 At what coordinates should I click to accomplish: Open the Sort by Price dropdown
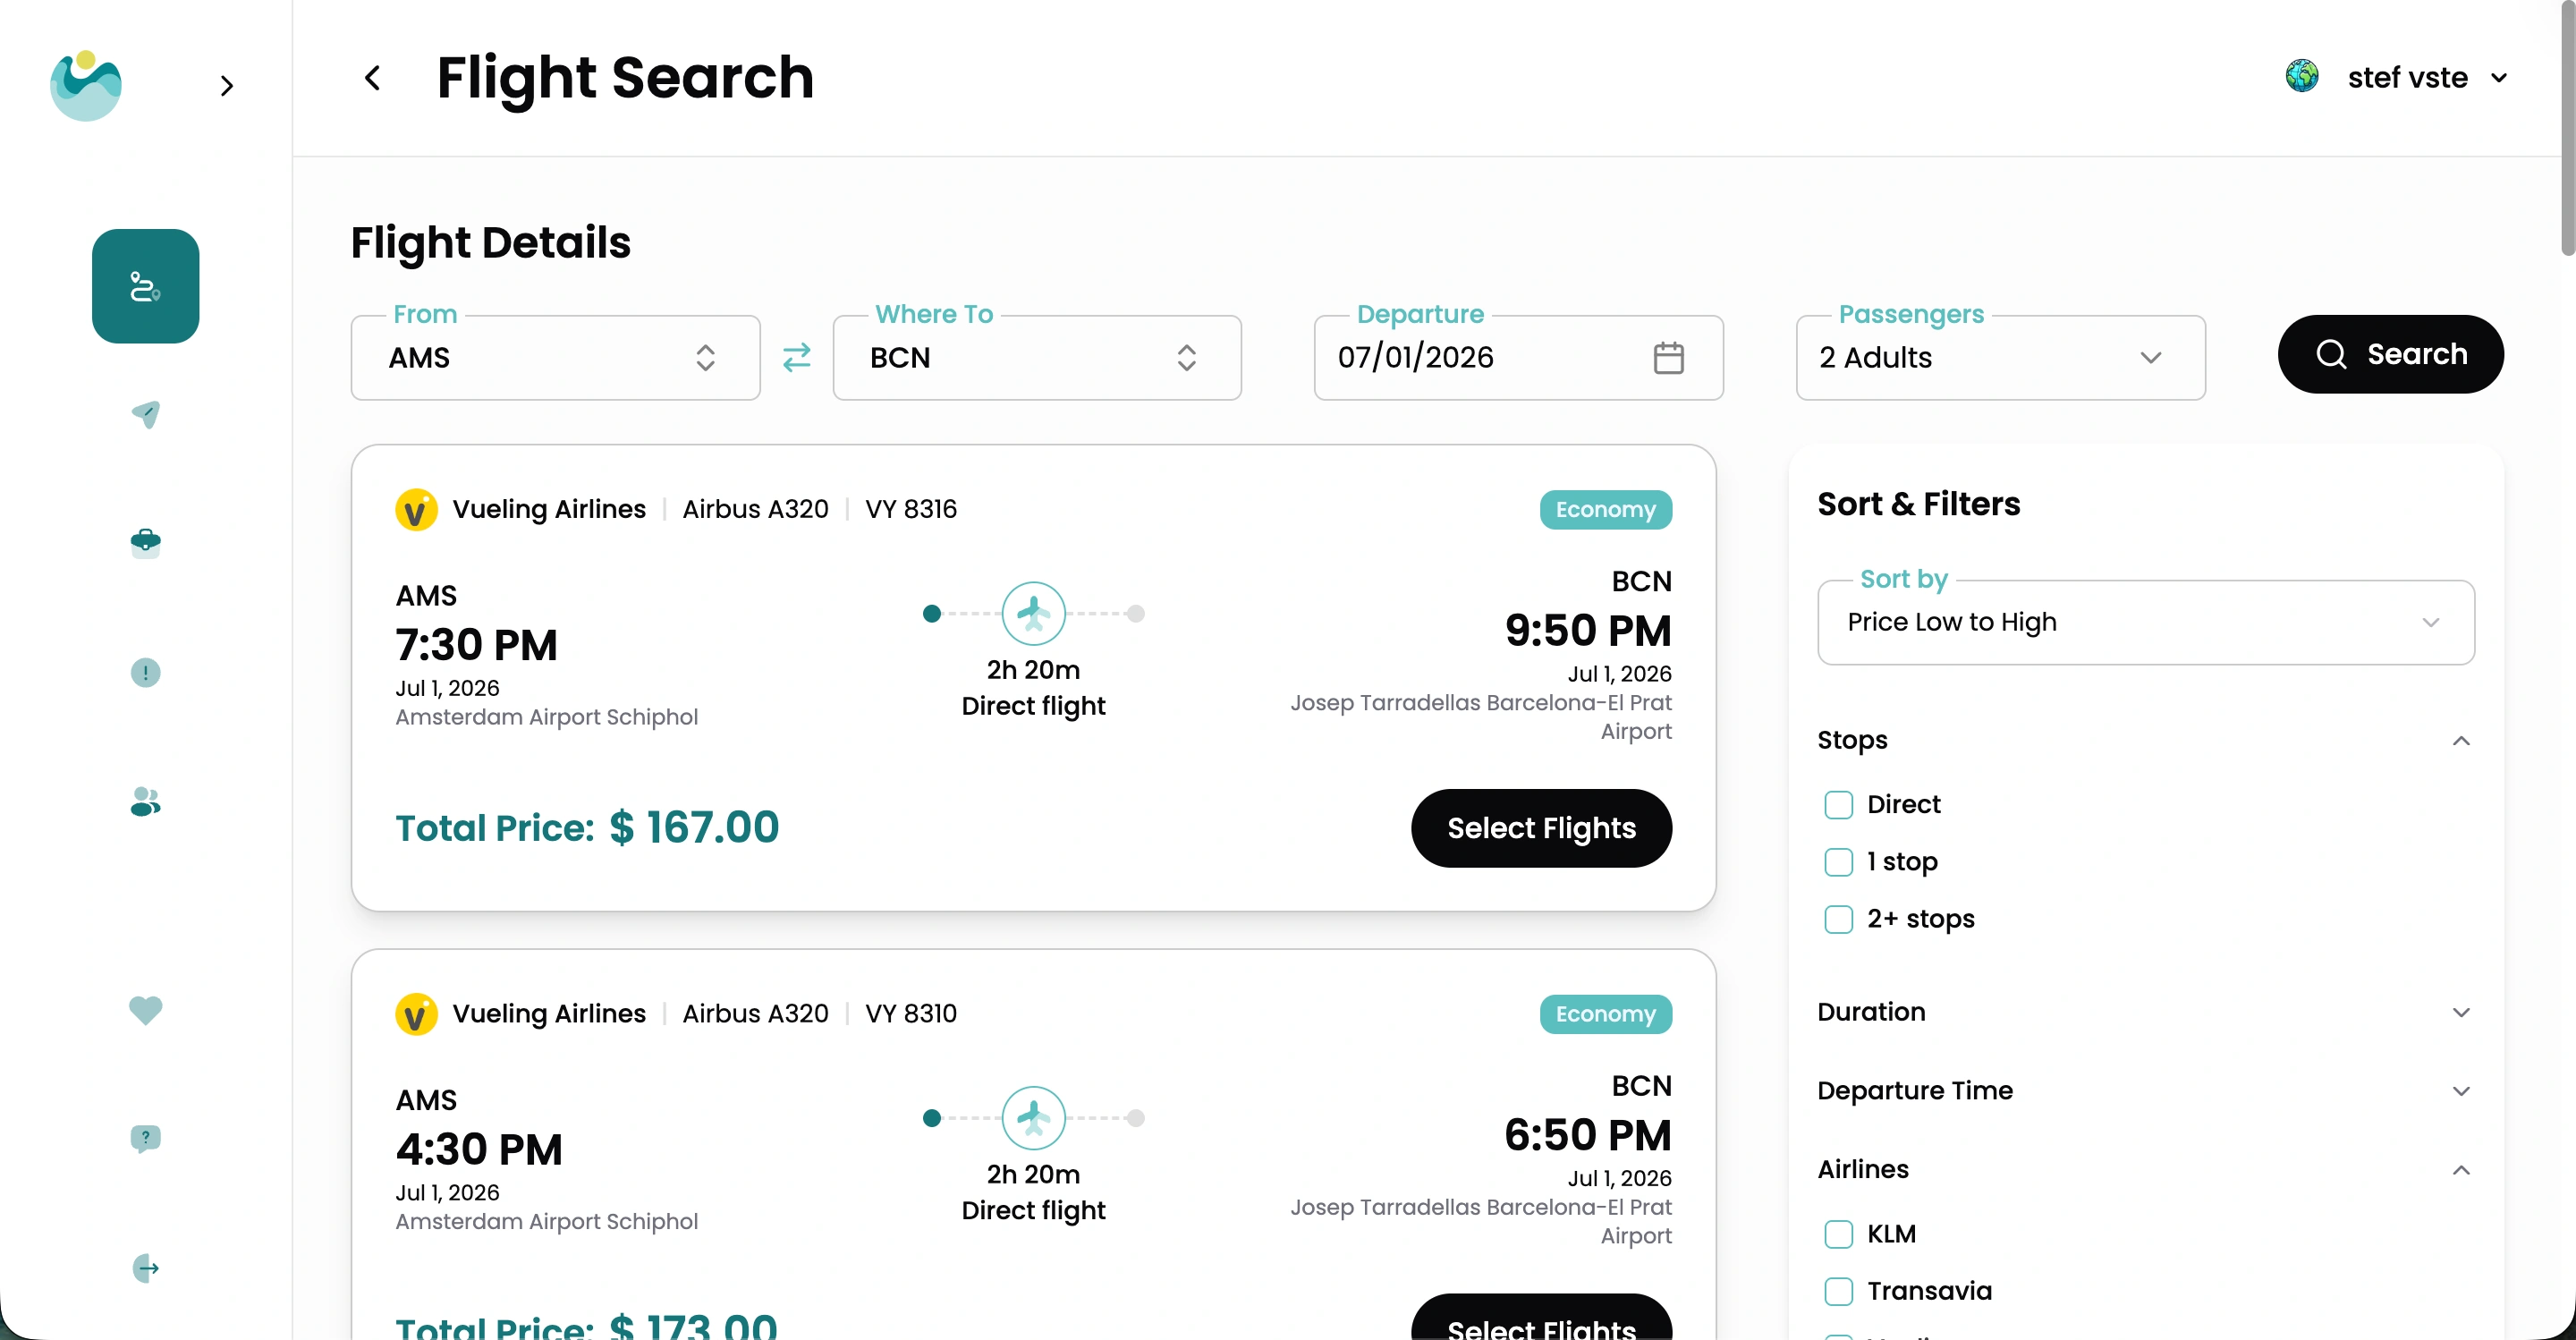click(x=2145, y=622)
